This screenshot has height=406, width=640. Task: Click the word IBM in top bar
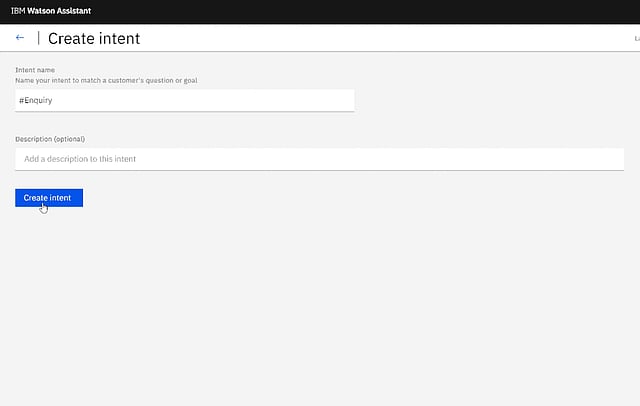(x=17, y=11)
